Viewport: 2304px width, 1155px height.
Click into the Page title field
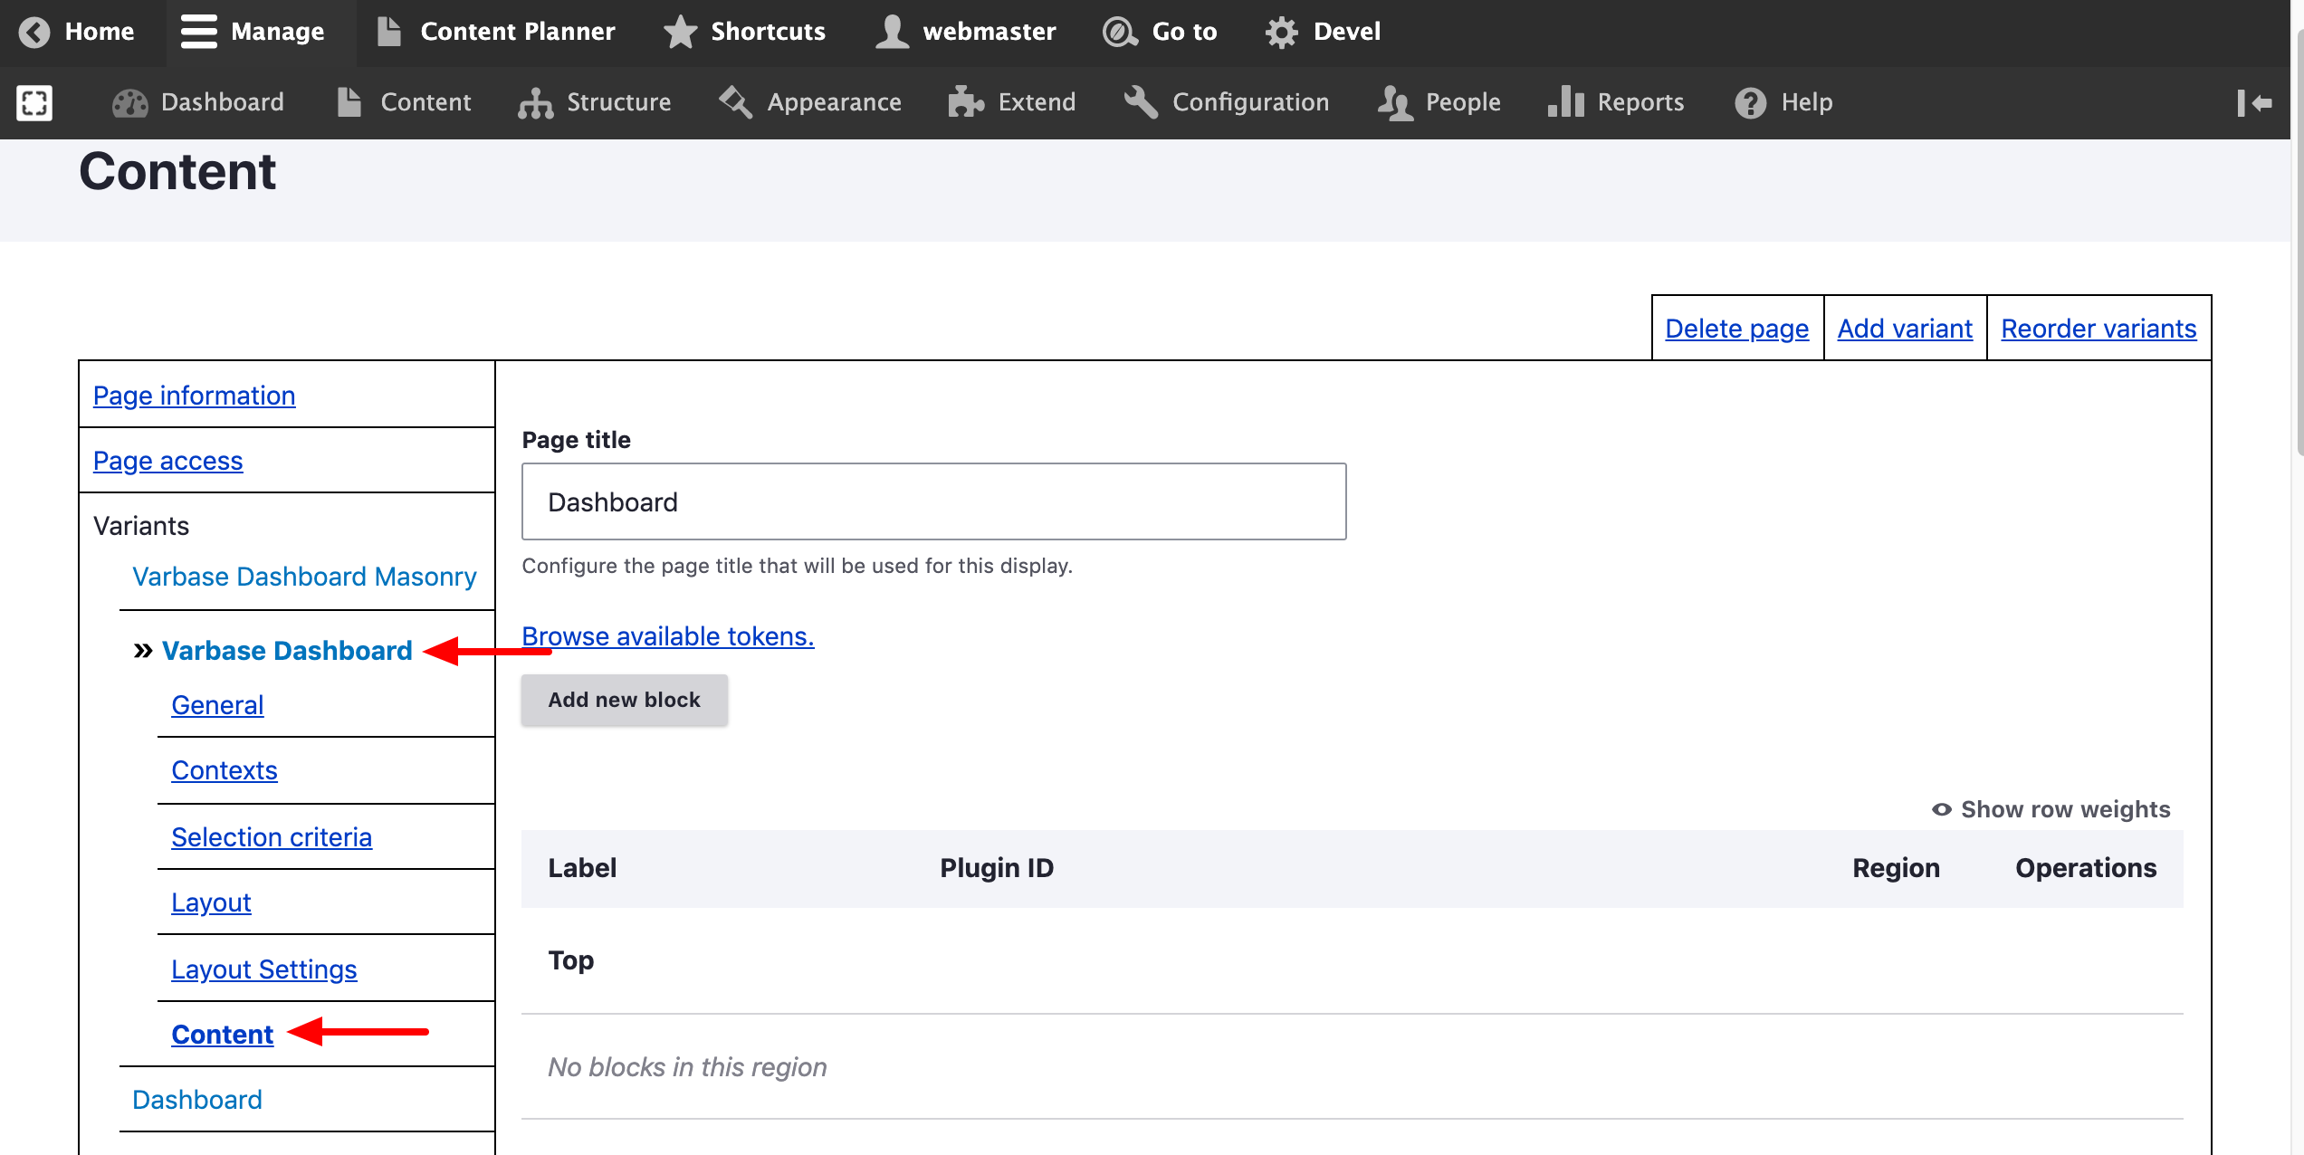tap(933, 501)
